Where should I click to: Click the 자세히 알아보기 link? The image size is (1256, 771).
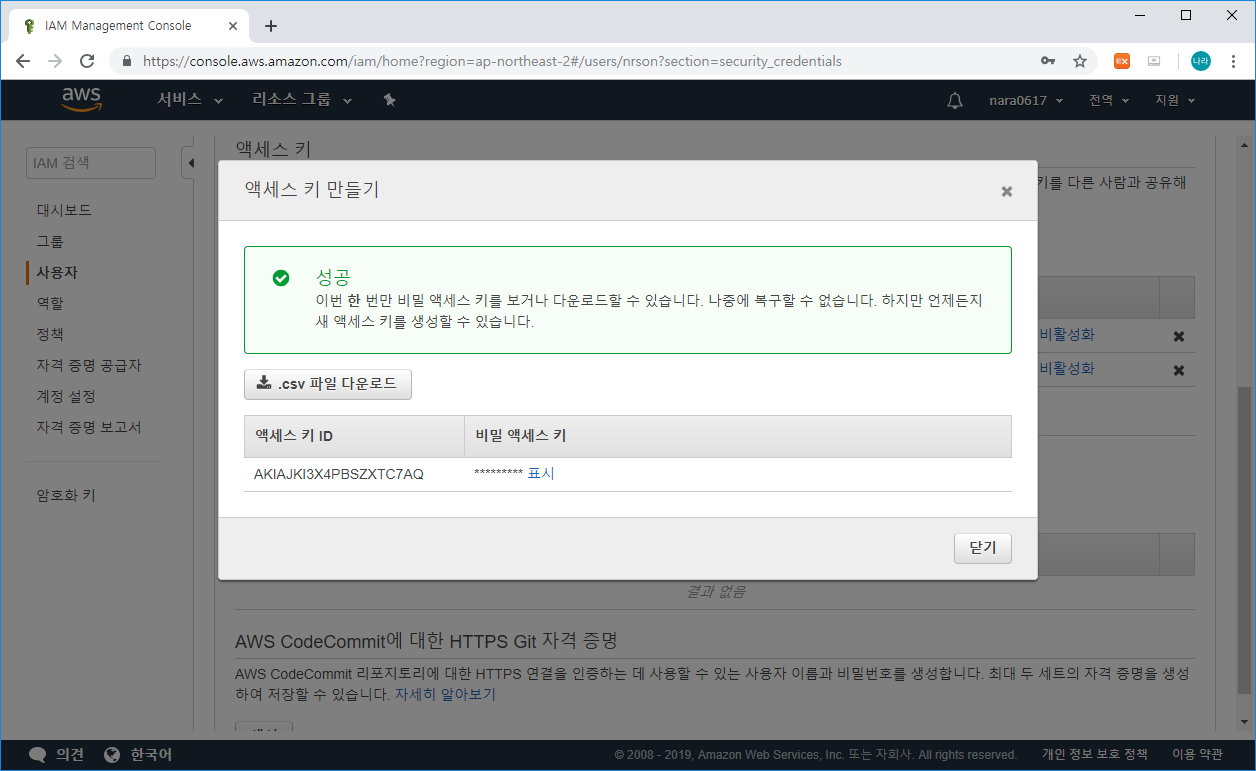[x=445, y=694]
